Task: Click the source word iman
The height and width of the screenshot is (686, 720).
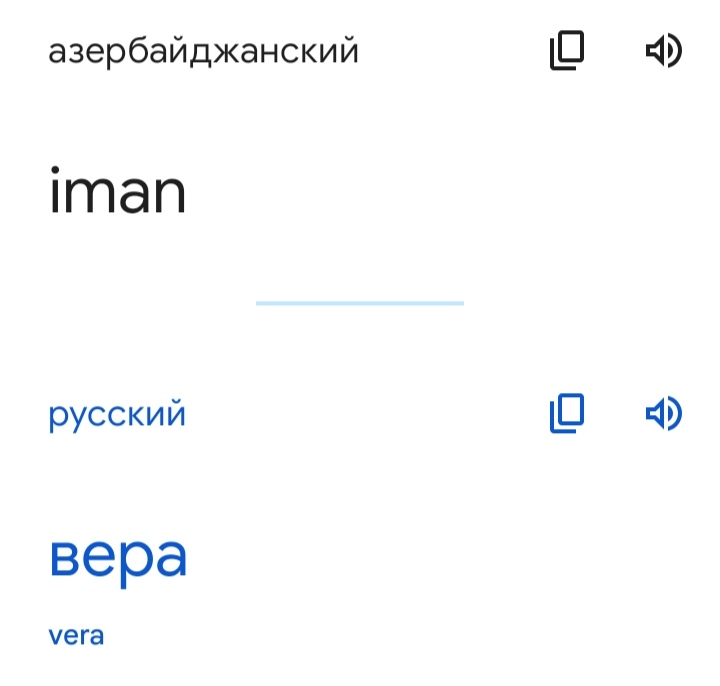Action: point(118,191)
